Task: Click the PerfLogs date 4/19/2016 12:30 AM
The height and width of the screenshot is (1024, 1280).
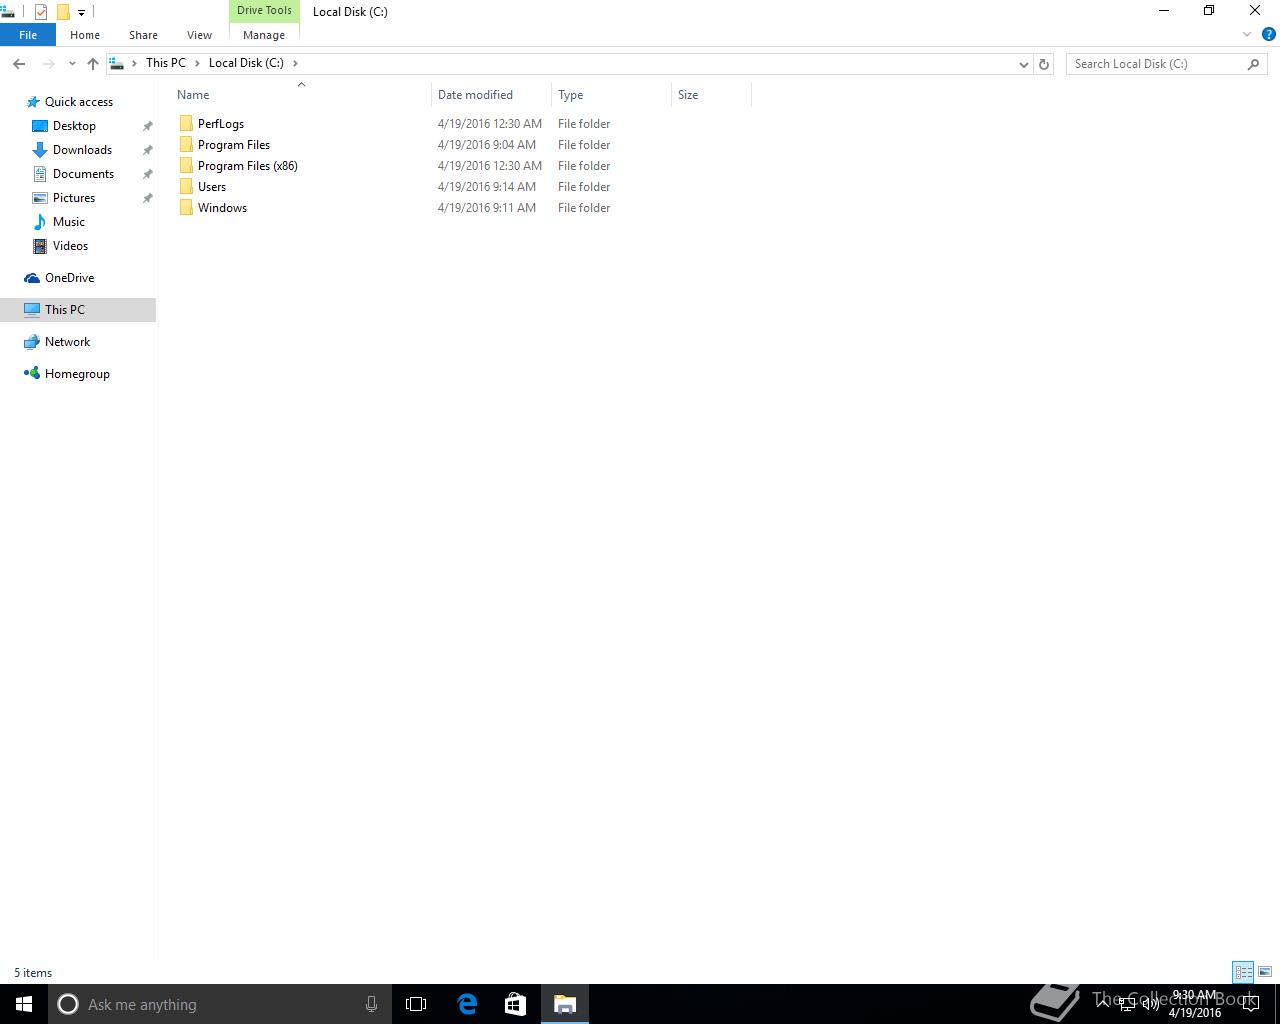Action: point(490,124)
